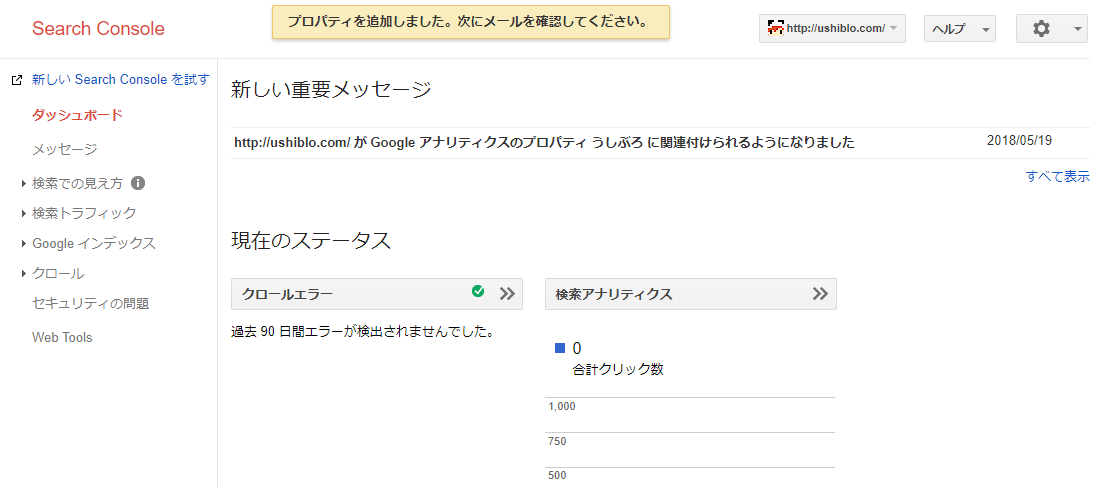Open 検索アナリティクス via its double-chevron icon
1112x487 pixels.
(x=821, y=294)
